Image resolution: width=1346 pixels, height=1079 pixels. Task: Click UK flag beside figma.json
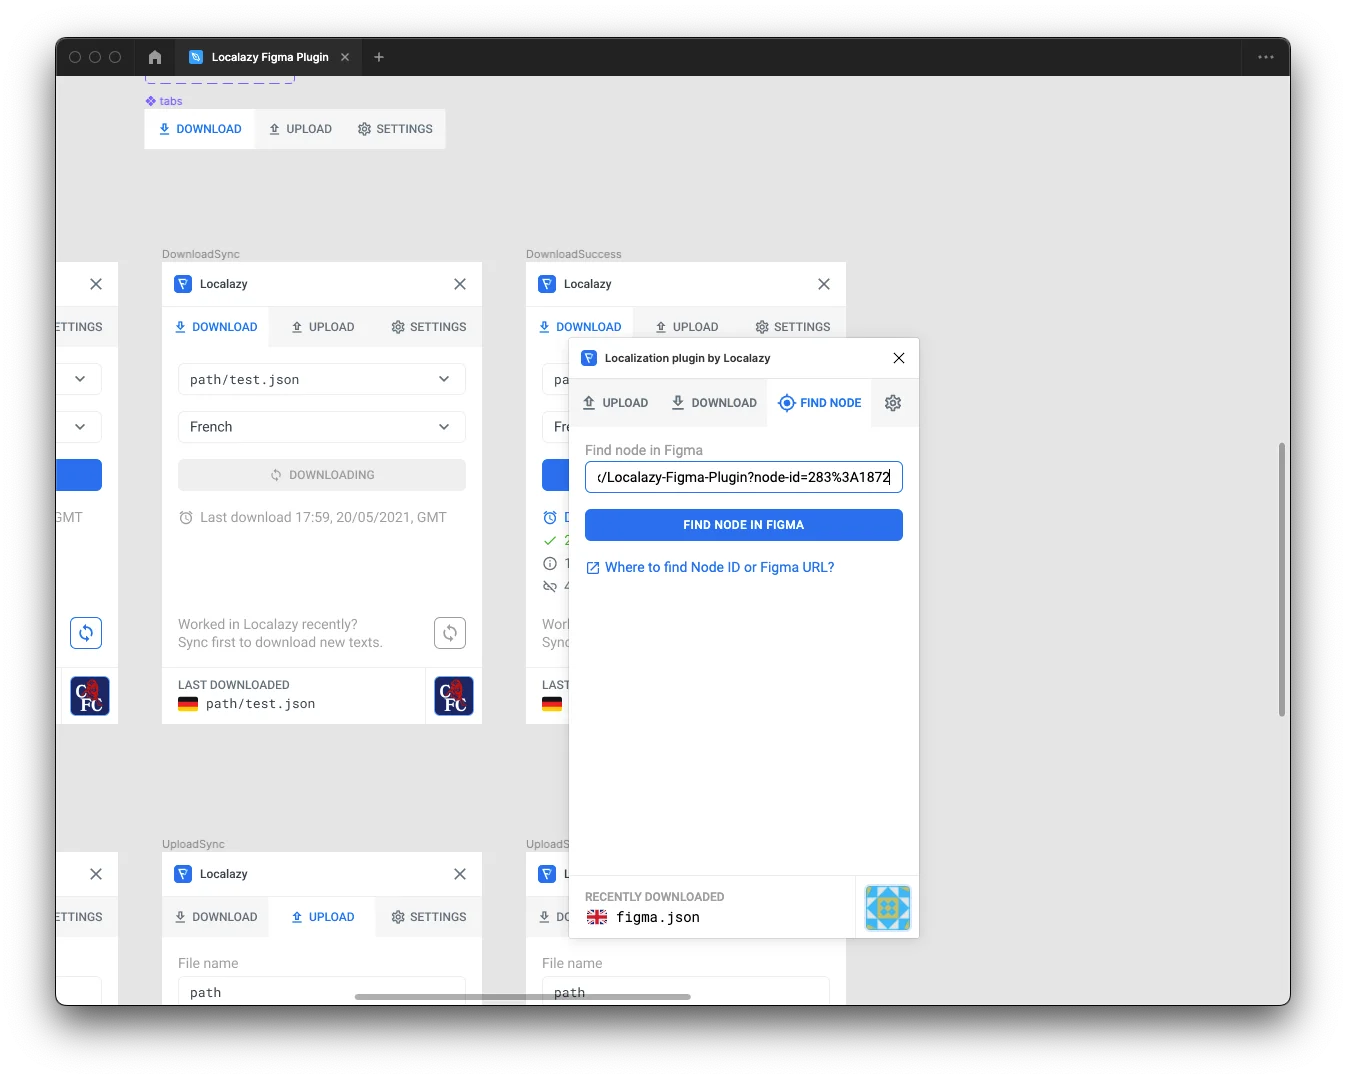[x=597, y=917]
